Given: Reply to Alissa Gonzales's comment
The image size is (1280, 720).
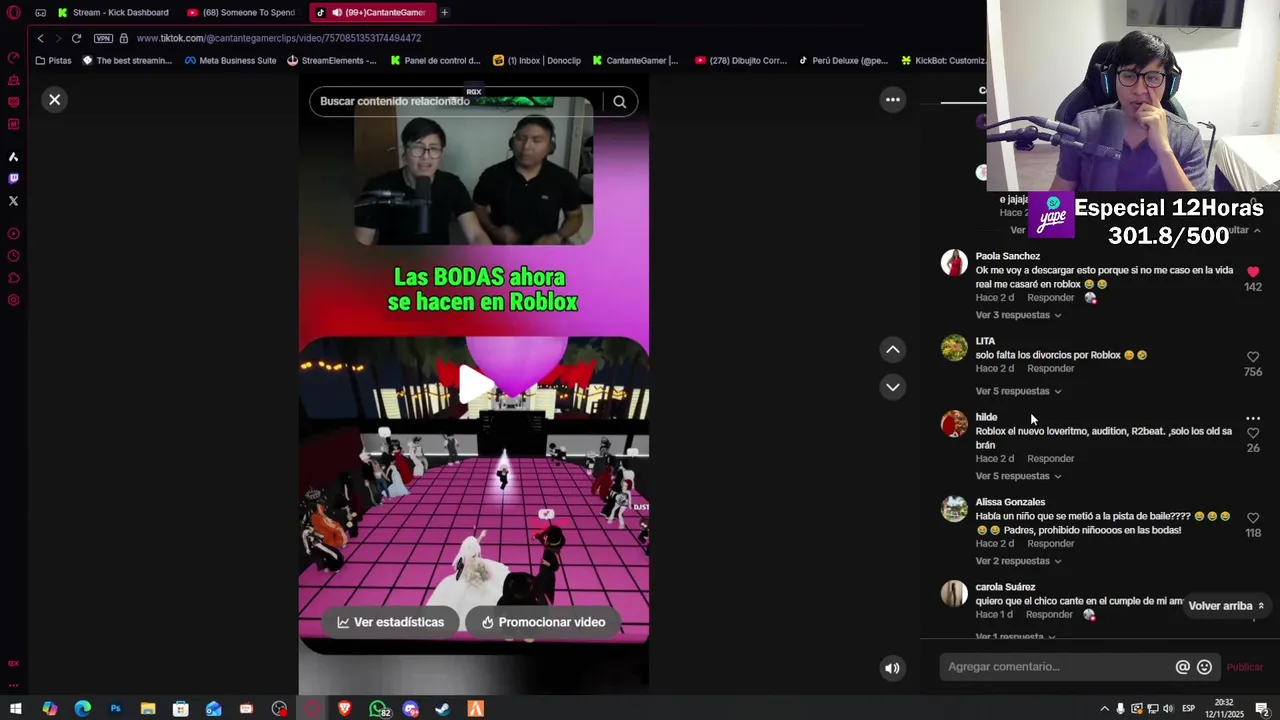Looking at the screenshot, I should [x=1050, y=544].
